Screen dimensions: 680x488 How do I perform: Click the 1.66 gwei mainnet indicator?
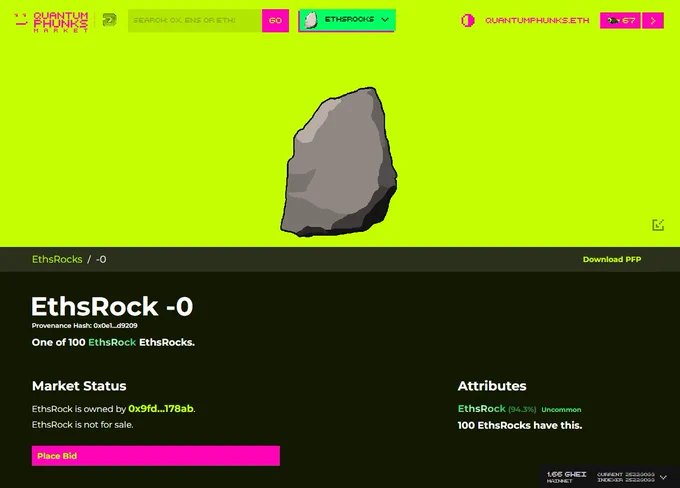click(566, 477)
